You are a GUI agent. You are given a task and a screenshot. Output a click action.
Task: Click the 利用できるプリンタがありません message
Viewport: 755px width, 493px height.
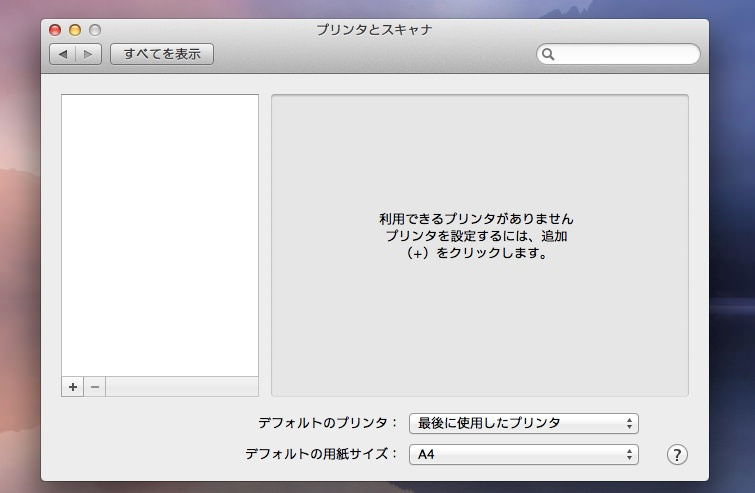coord(476,219)
